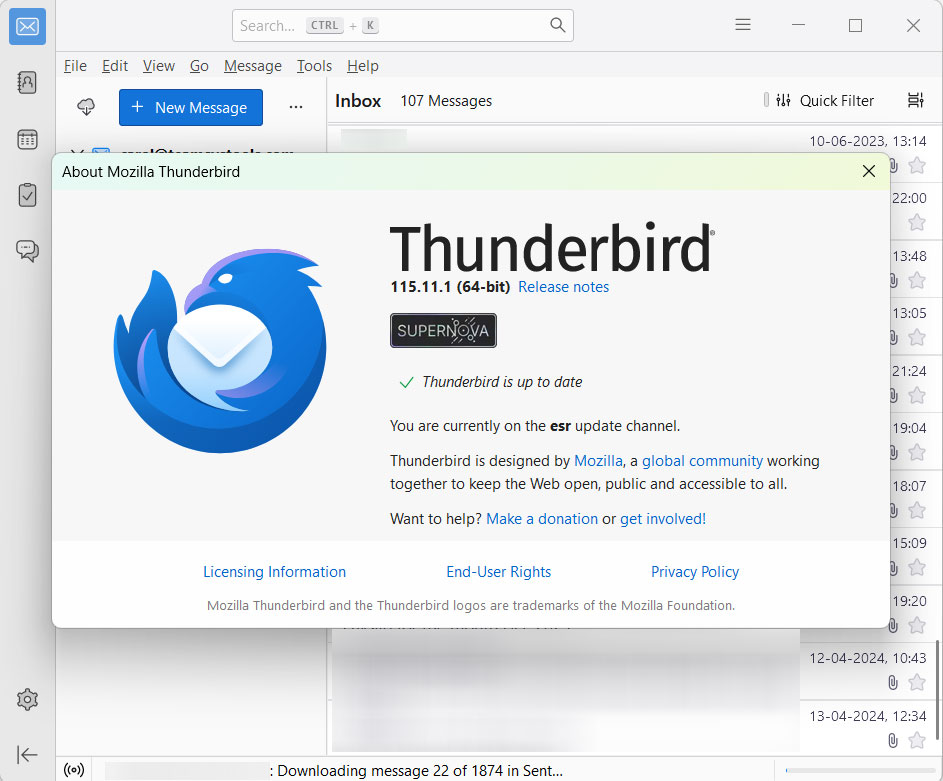
Task: Star the message dated 12-04-2024
Action: click(x=917, y=682)
